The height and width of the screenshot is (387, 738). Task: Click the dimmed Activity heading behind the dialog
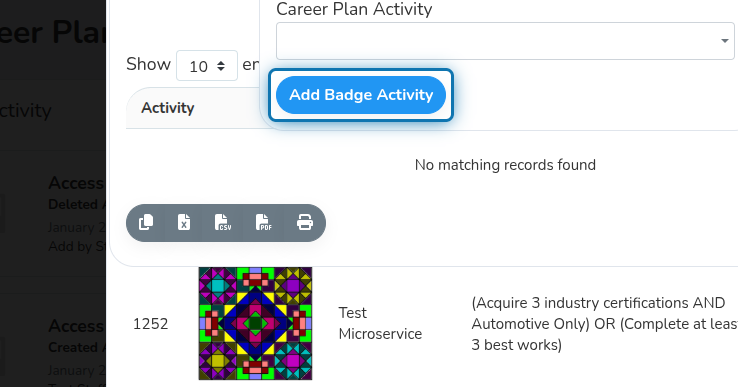point(25,111)
